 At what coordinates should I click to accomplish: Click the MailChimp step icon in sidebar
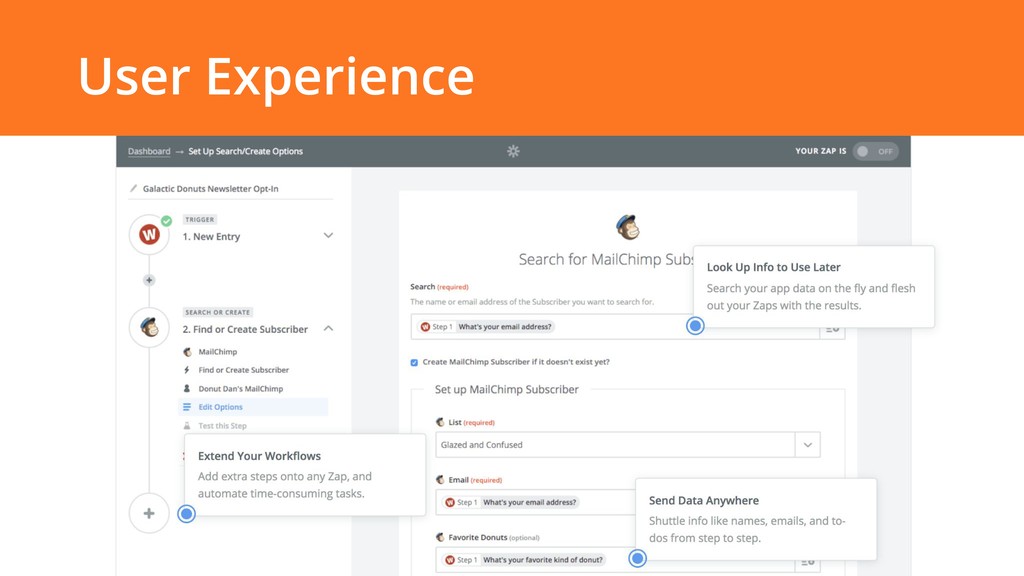click(150, 327)
